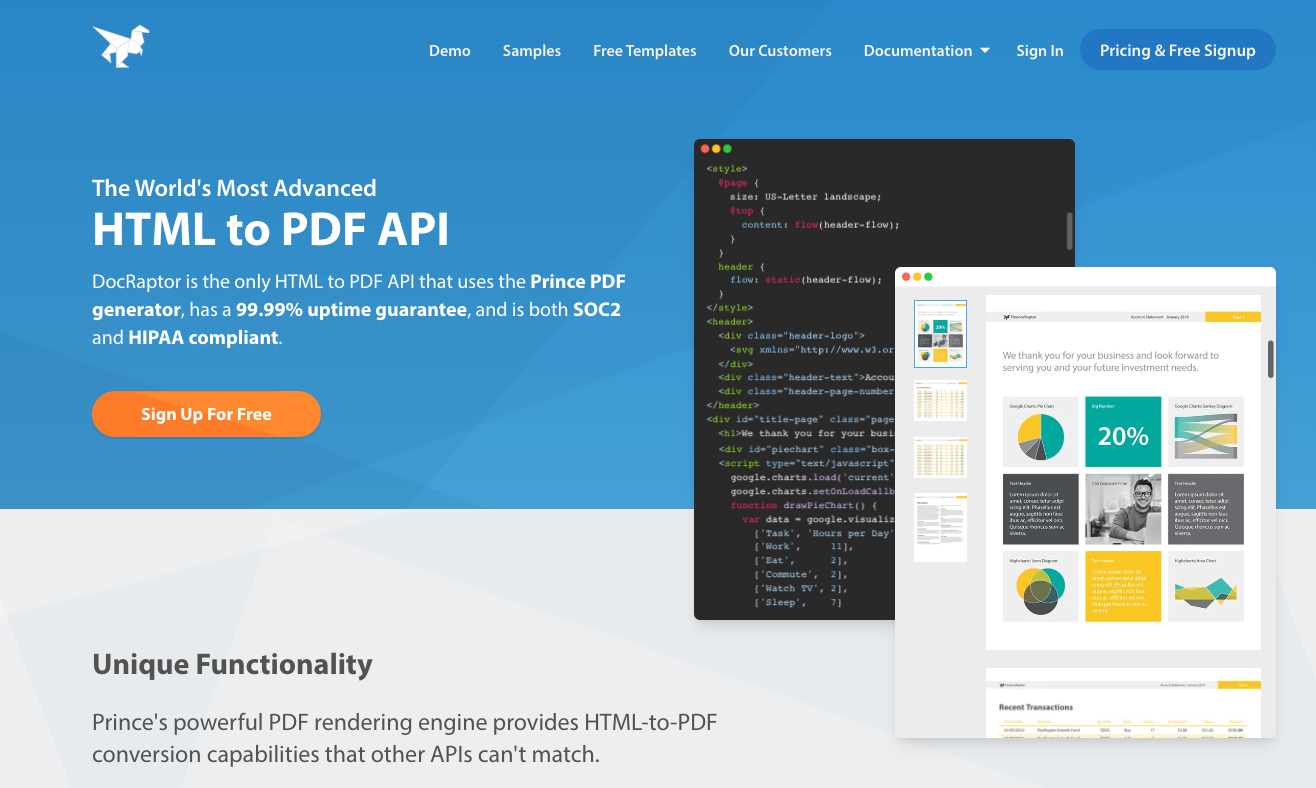Click the Google Charts pie chart in the PDF preview

click(x=1040, y=431)
